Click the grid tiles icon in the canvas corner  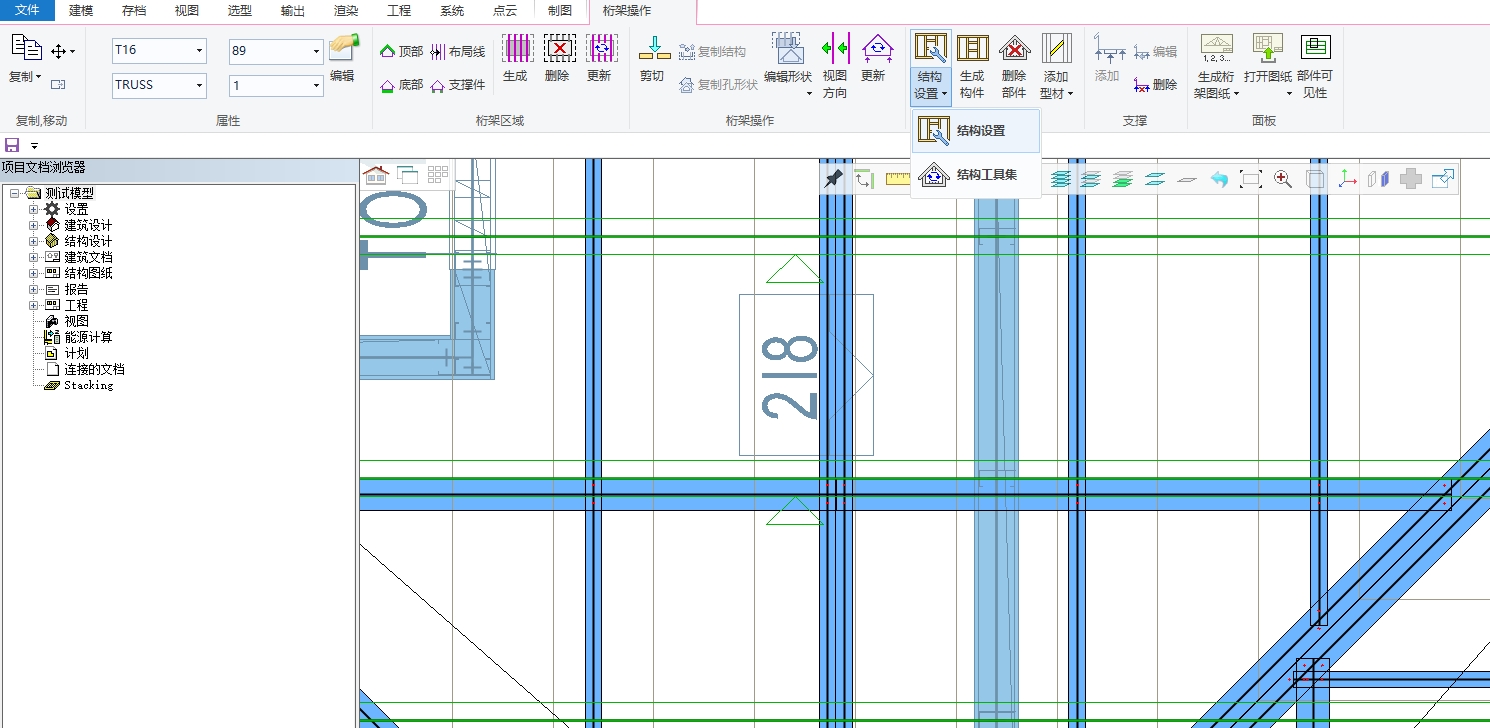pyautogui.click(x=438, y=175)
